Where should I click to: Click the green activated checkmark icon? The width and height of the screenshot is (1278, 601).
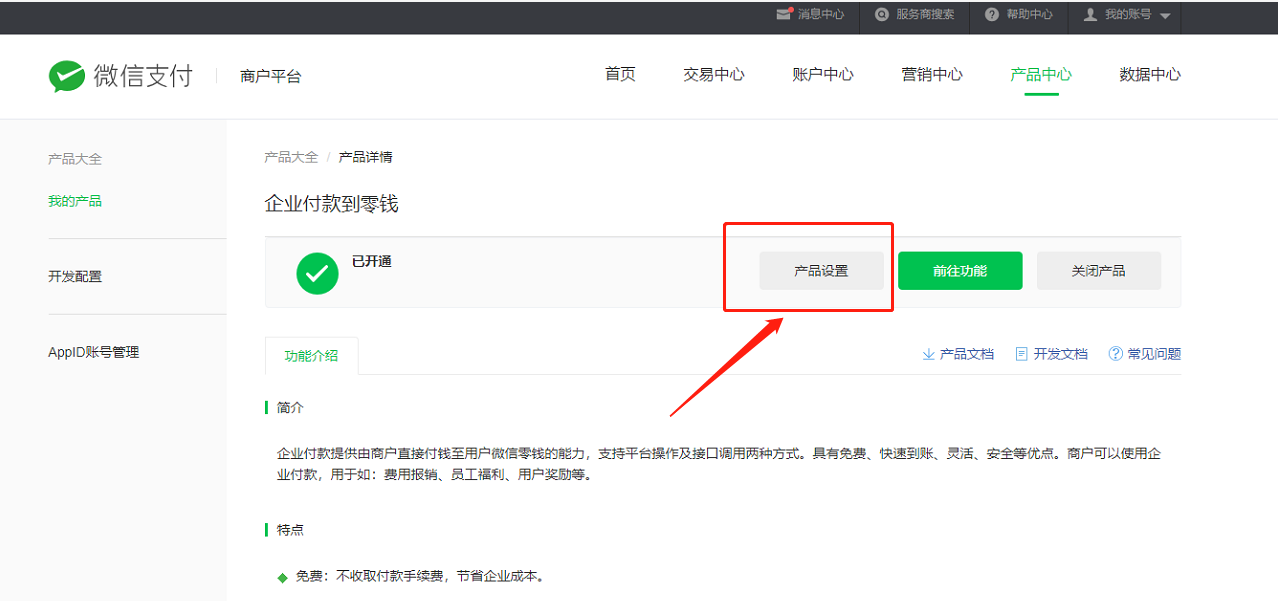coord(317,273)
